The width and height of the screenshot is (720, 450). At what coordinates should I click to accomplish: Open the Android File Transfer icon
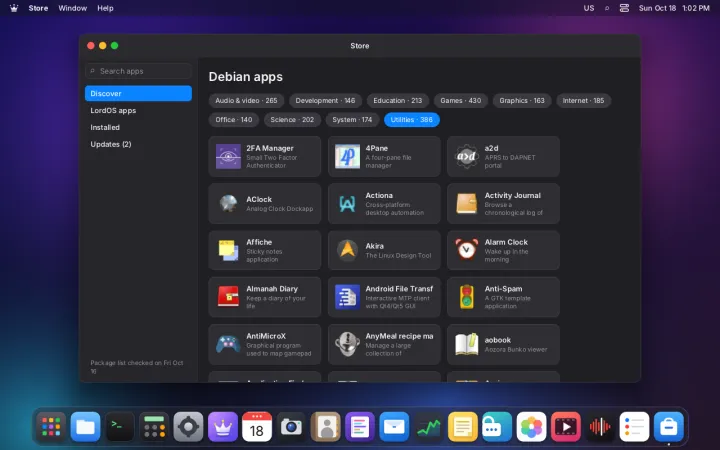point(348,297)
